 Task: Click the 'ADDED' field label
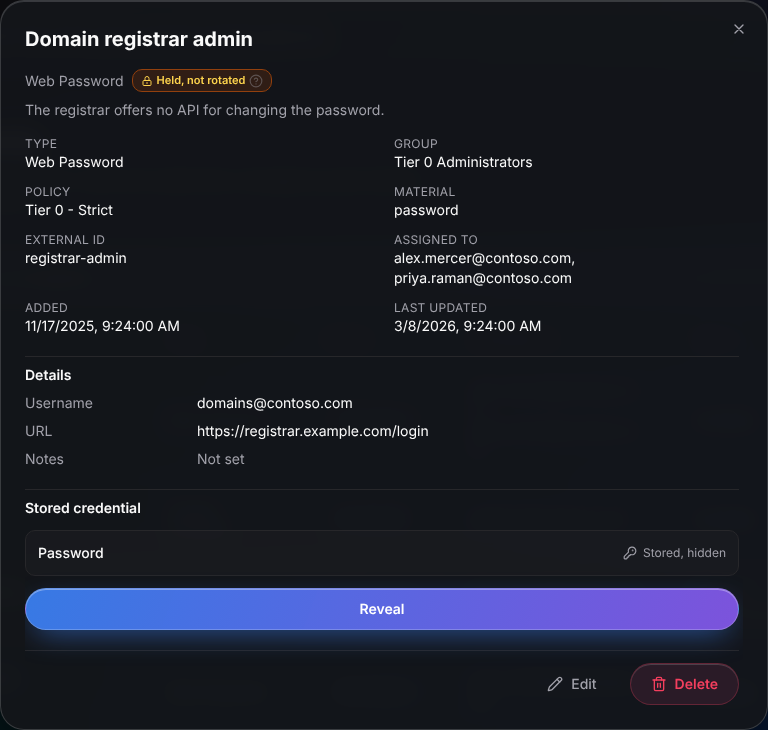tap(46, 308)
